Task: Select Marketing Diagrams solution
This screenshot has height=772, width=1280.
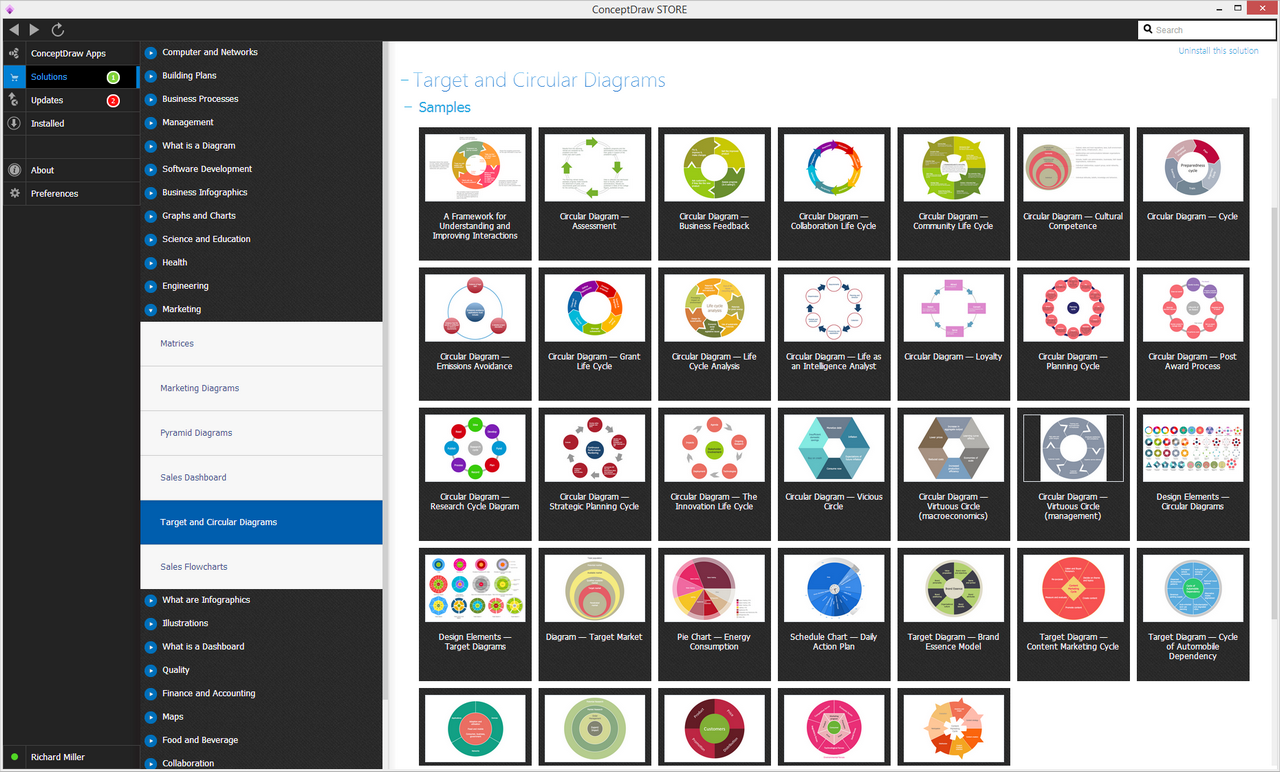Action: point(261,388)
